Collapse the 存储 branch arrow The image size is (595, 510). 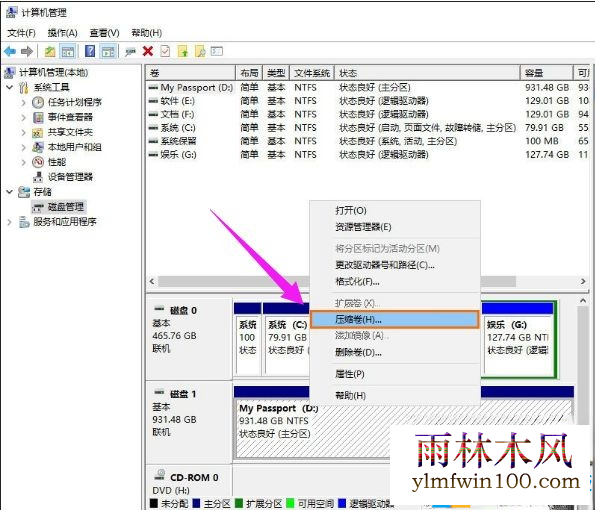click(x=9, y=192)
